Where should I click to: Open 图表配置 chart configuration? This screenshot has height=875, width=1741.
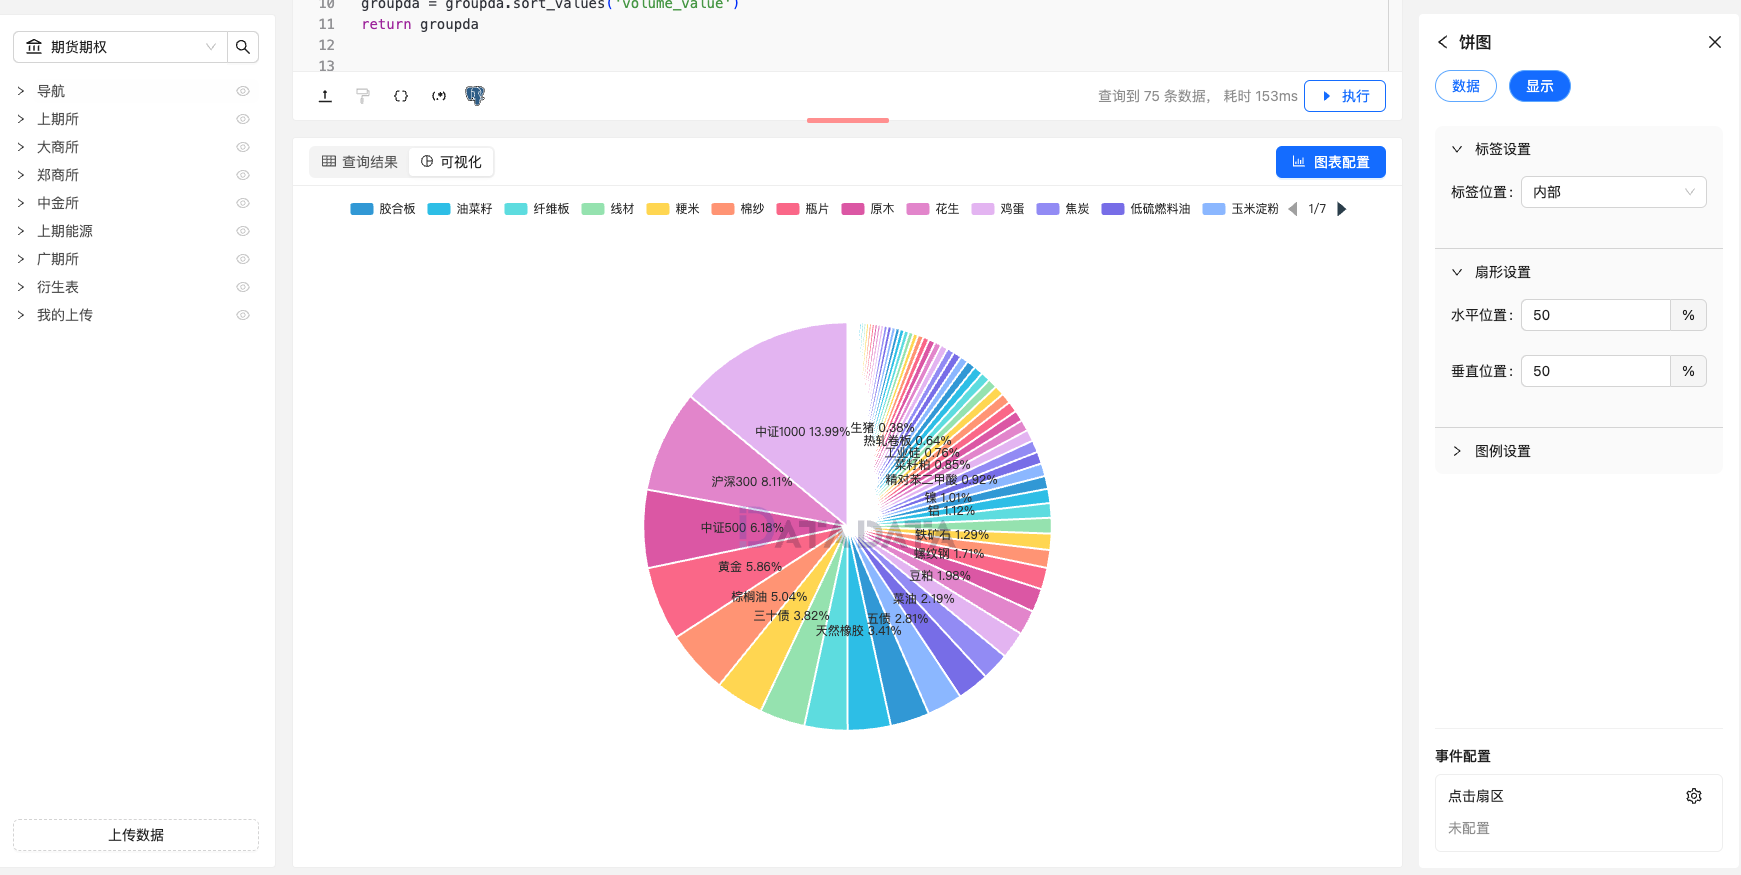click(1331, 162)
